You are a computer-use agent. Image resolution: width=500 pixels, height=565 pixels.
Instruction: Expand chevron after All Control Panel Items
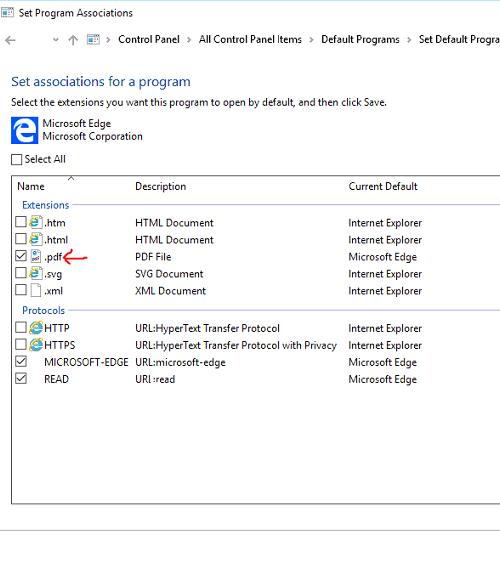point(311,40)
